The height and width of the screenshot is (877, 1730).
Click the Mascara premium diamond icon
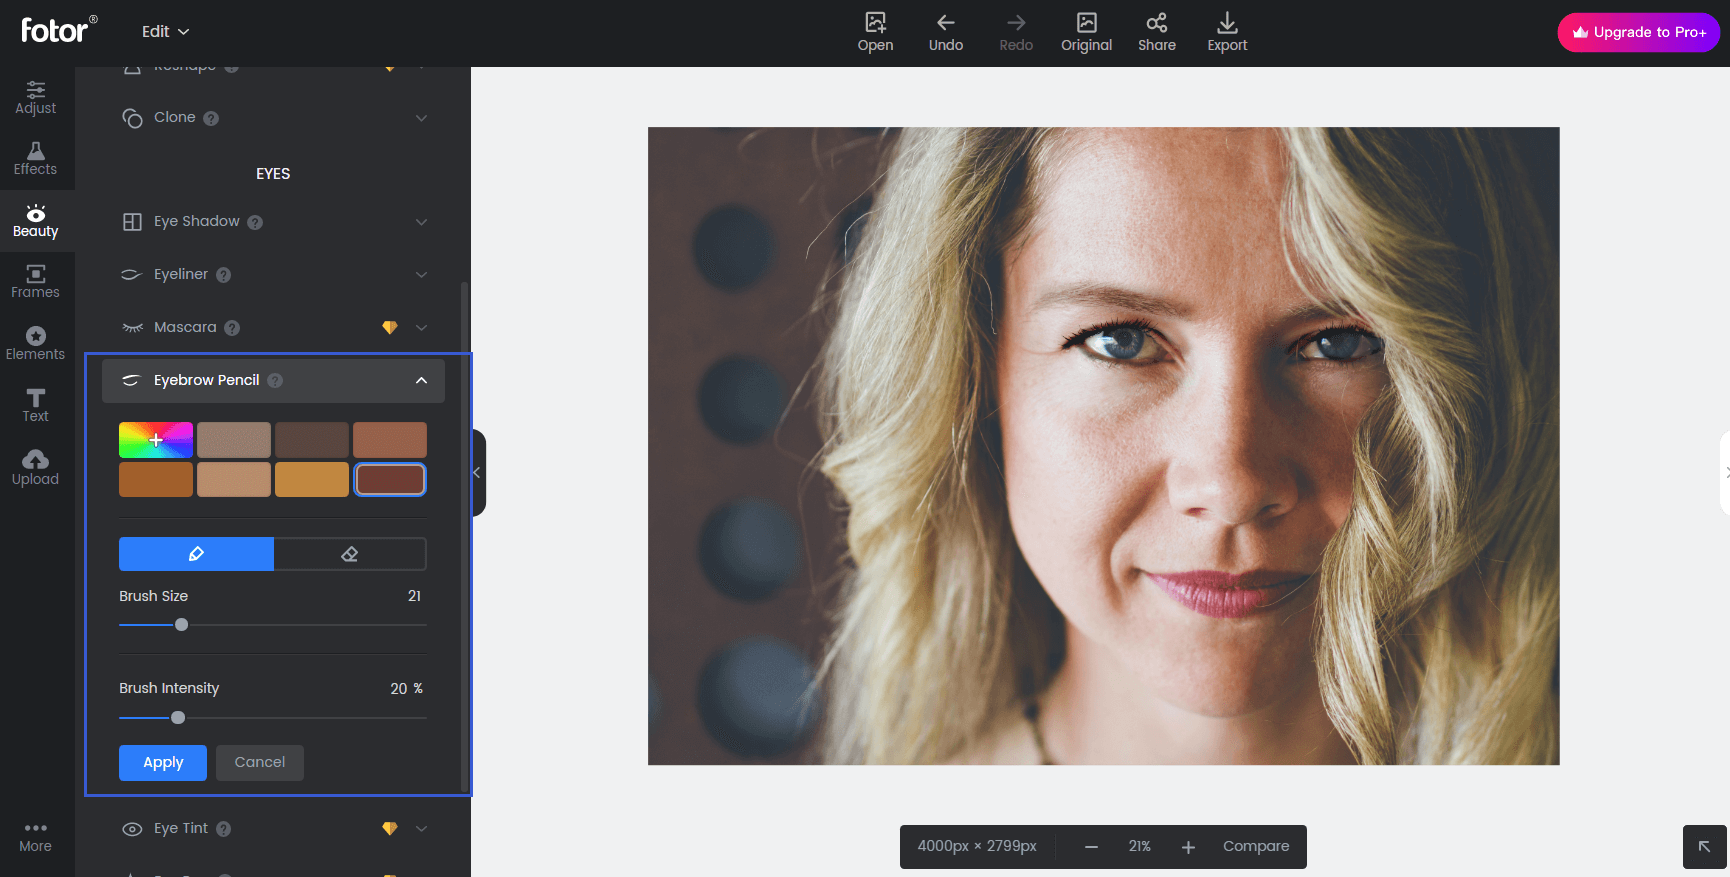[x=390, y=327]
